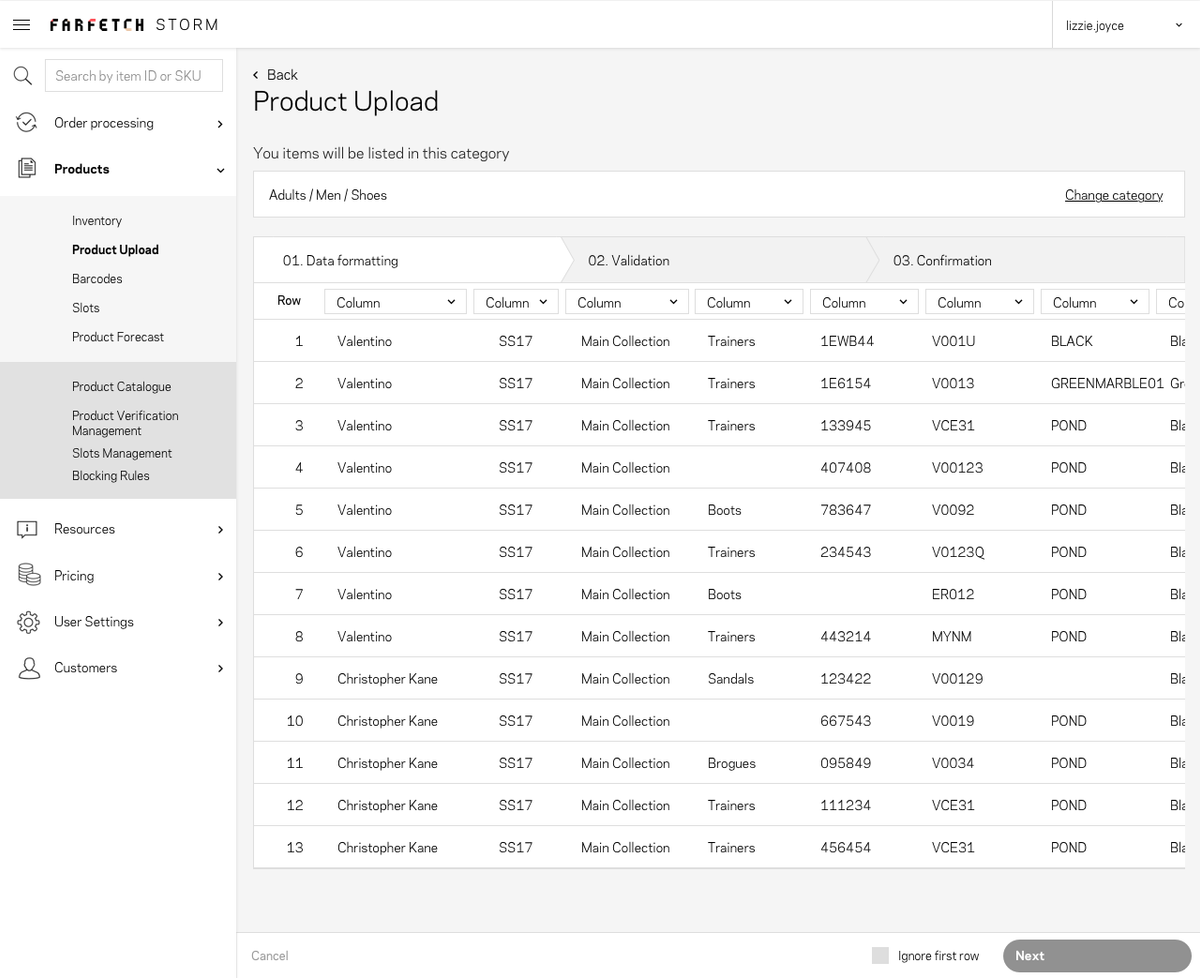This screenshot has width=1200, height=978.
Task: Collapse the Products section chevron
Action: (220, 170)
